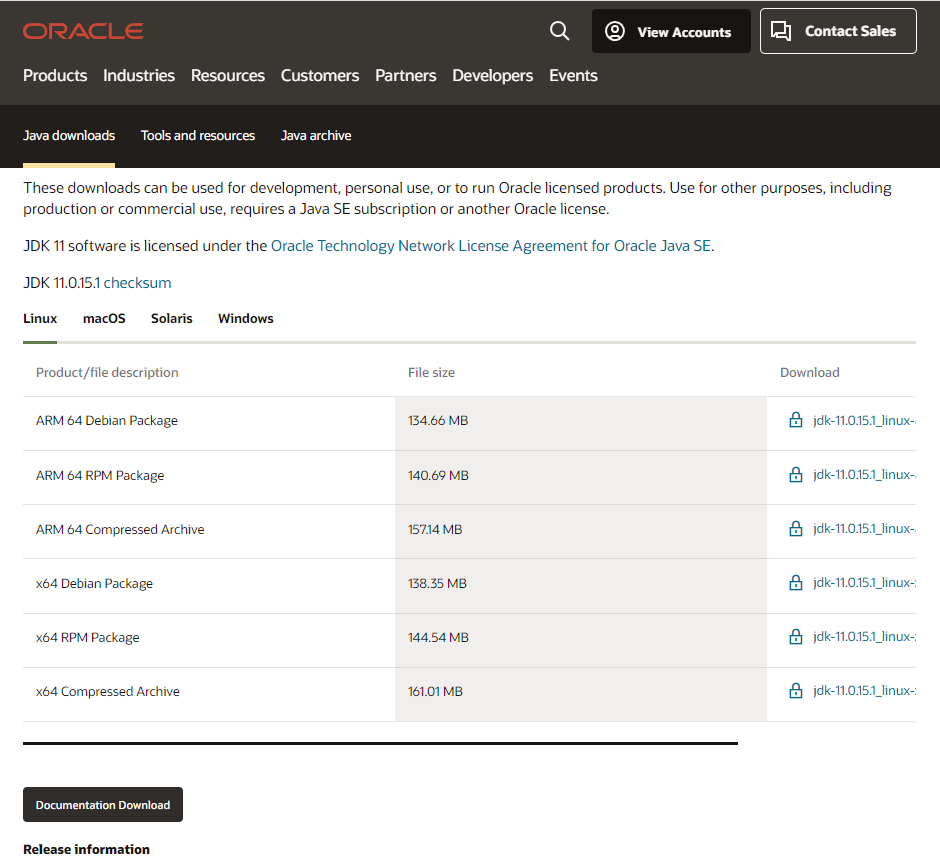Open the Developers menu
This screenshot has width=940, height=857.
(x=492, y=76)
